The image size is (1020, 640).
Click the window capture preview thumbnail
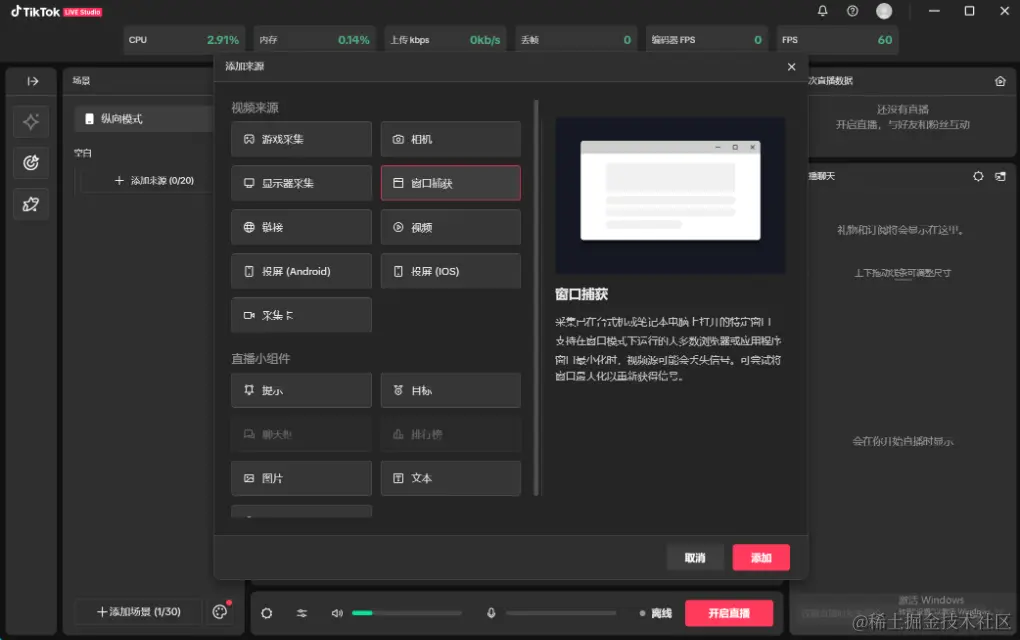(670, 195)
